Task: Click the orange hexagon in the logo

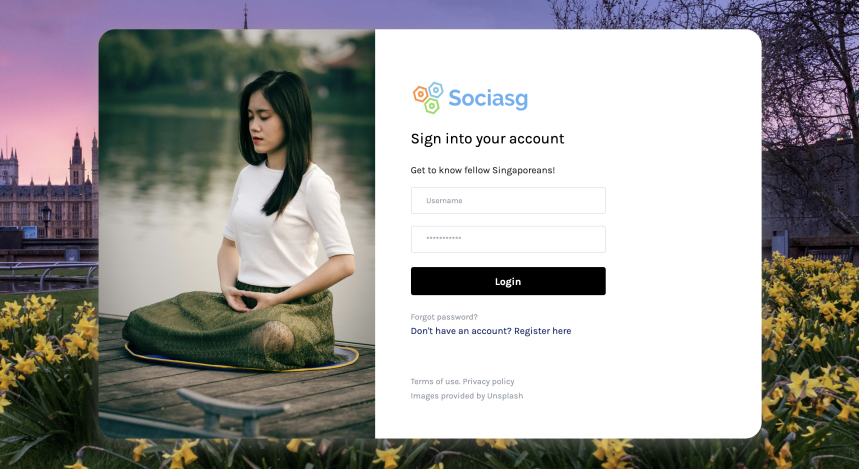Action: (420, 94)
